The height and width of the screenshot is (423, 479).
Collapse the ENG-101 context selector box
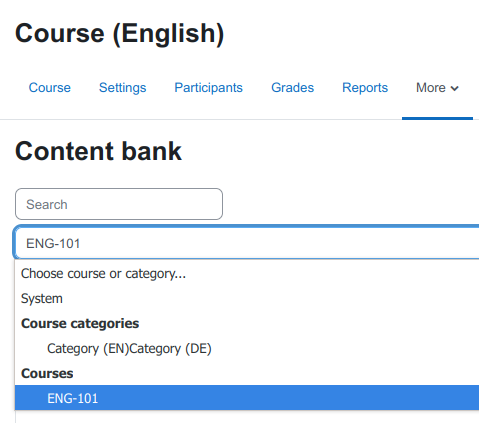[x=247, y=243]
